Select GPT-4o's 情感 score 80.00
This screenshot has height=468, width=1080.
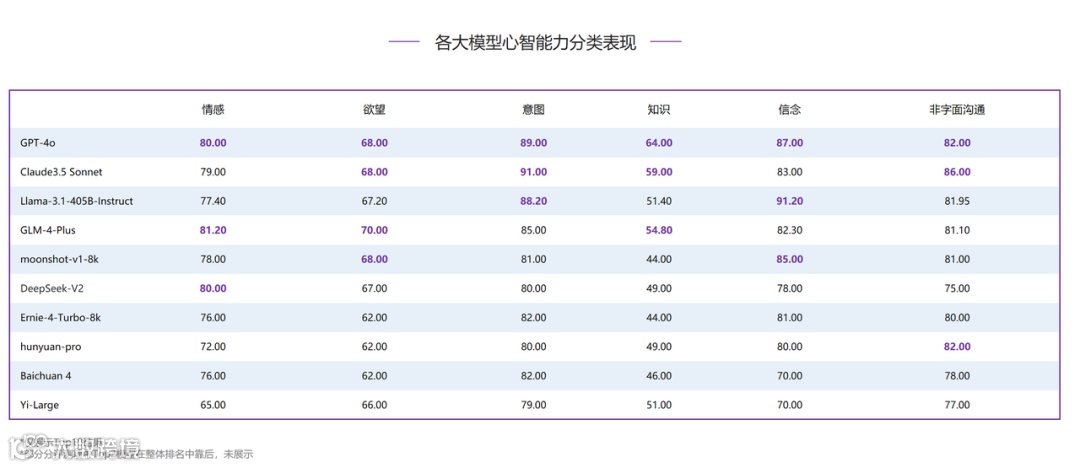213,143
